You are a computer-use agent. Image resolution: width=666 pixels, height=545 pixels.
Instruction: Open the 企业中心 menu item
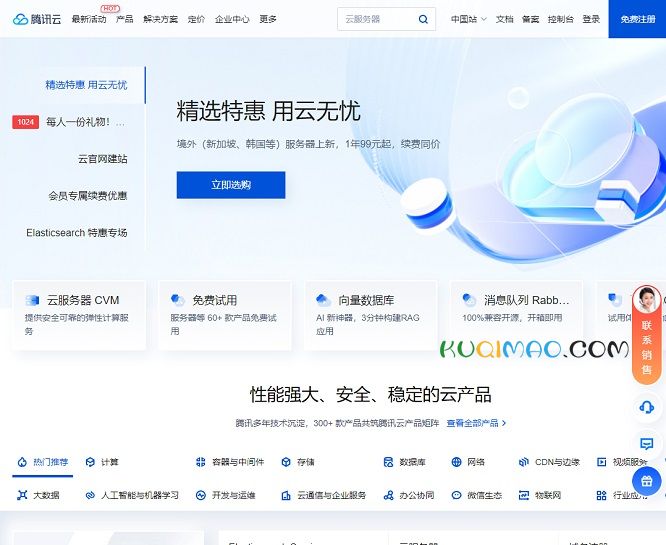232,19
